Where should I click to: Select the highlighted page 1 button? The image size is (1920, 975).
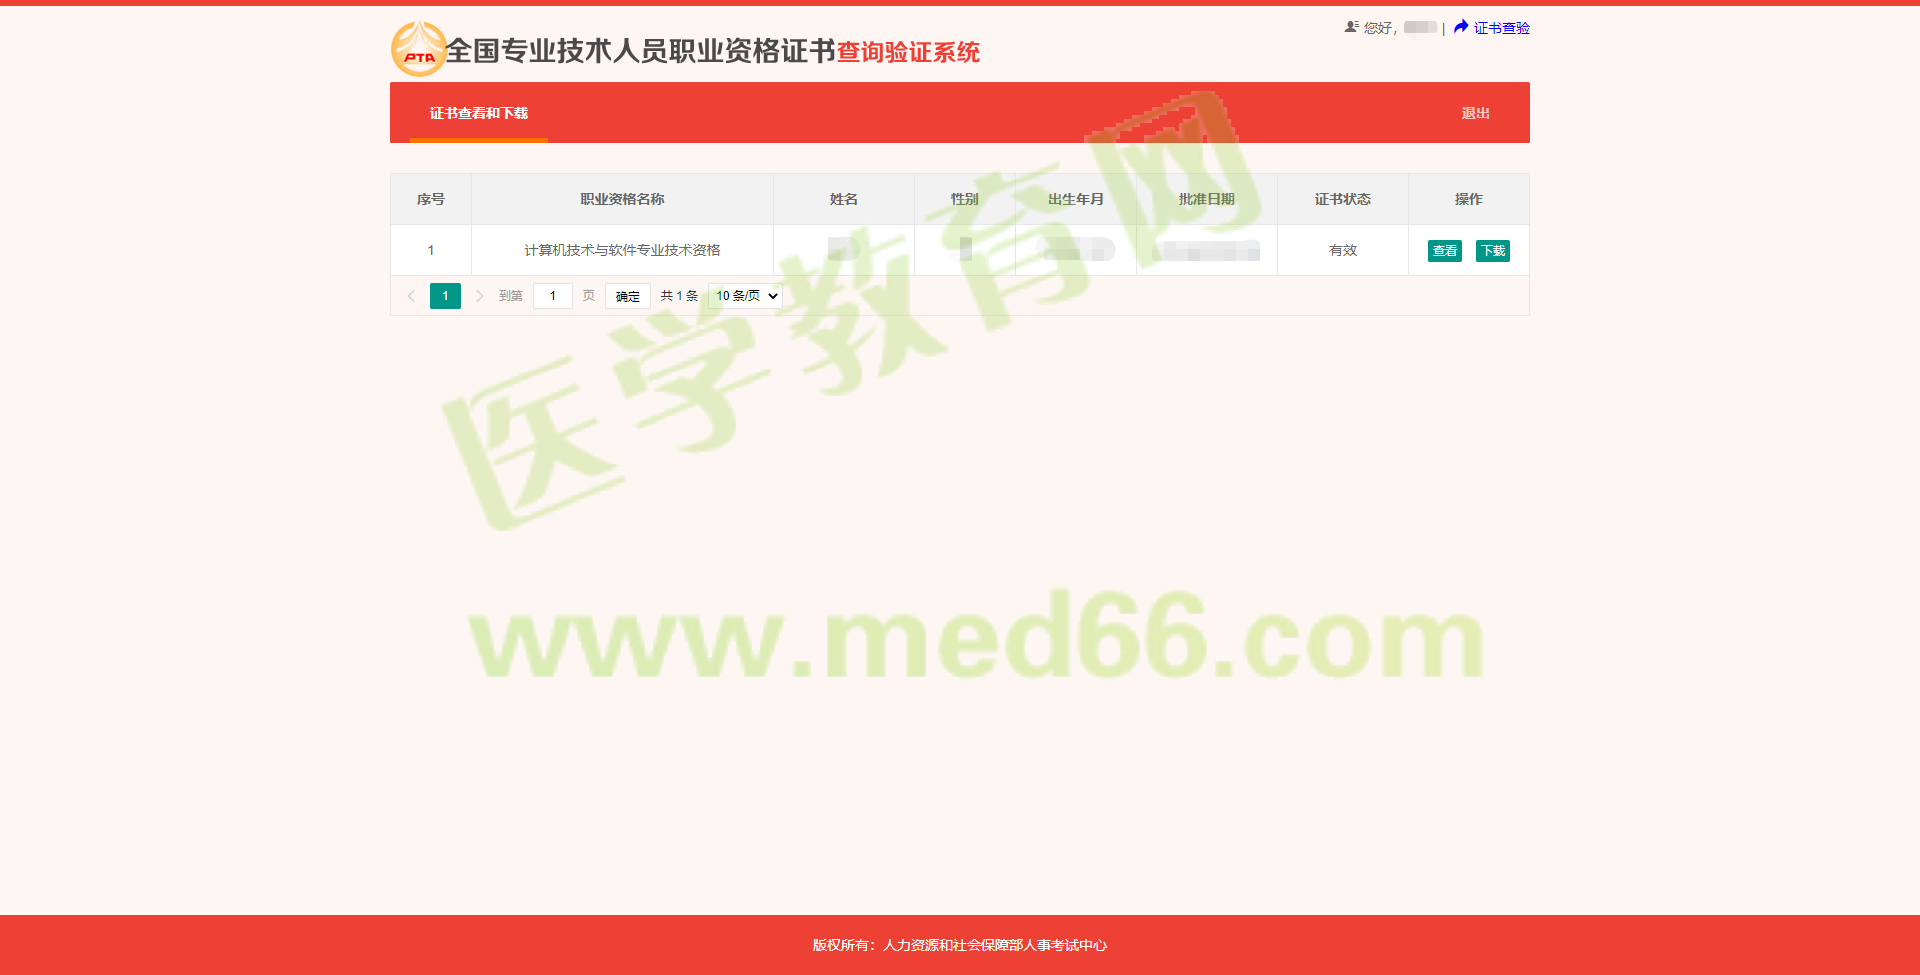click(445, 296)
